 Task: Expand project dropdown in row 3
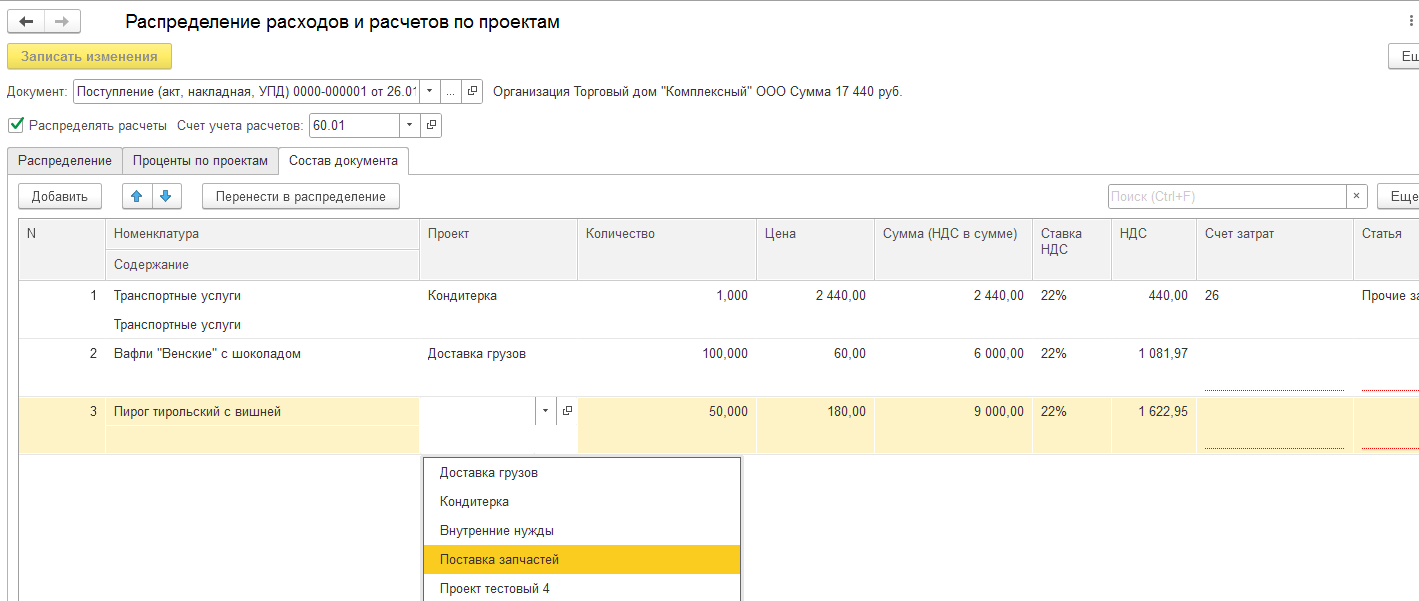tap(545, 411)
